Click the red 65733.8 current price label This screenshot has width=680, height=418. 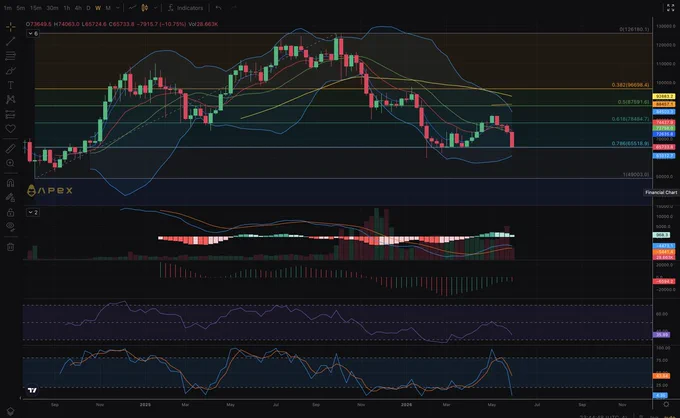click(664, 147)
